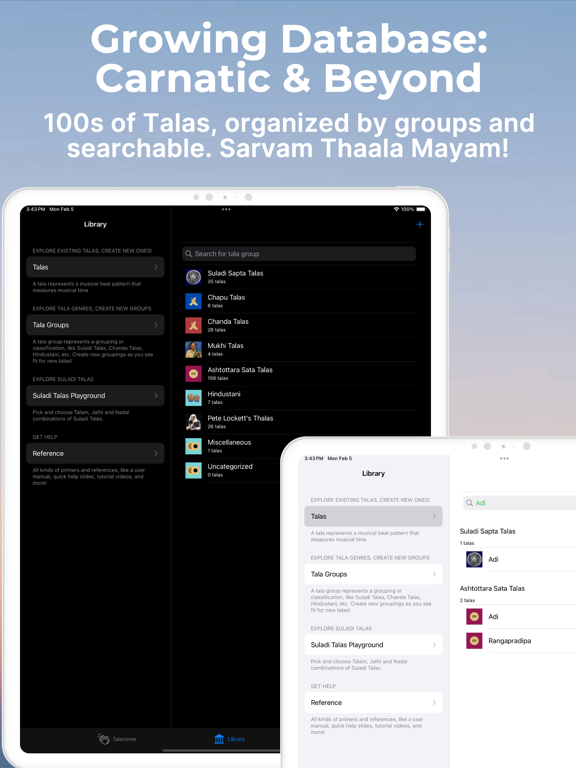The width and height of the screenshot is (576, 768).
Task: Select the 'Pete Lockett's Thalas' row text
Action: (x=240, y=418)
